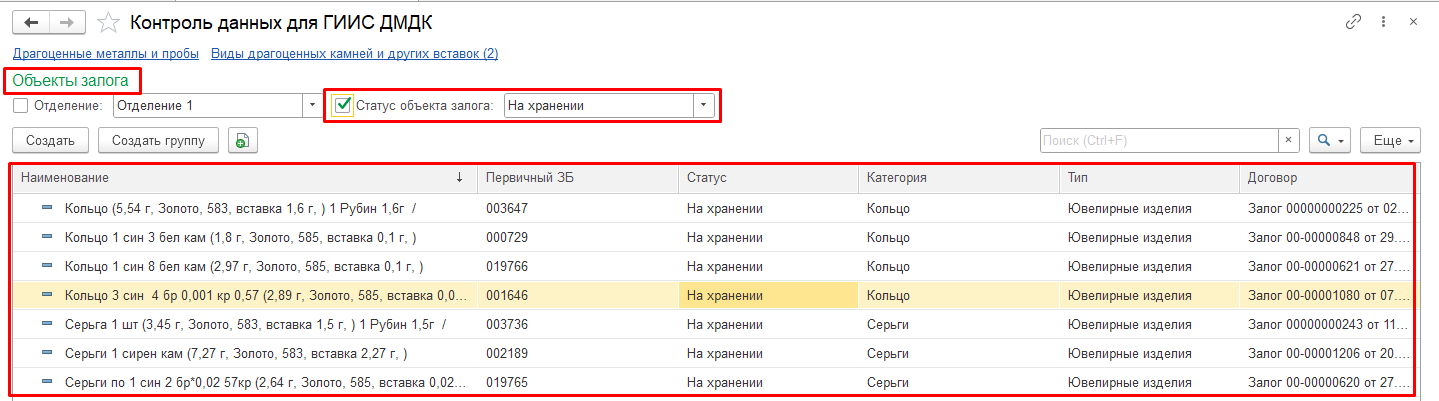Click inside the Поиск search field
This screenshot has height=401, width=1439.
point(1159,141)
